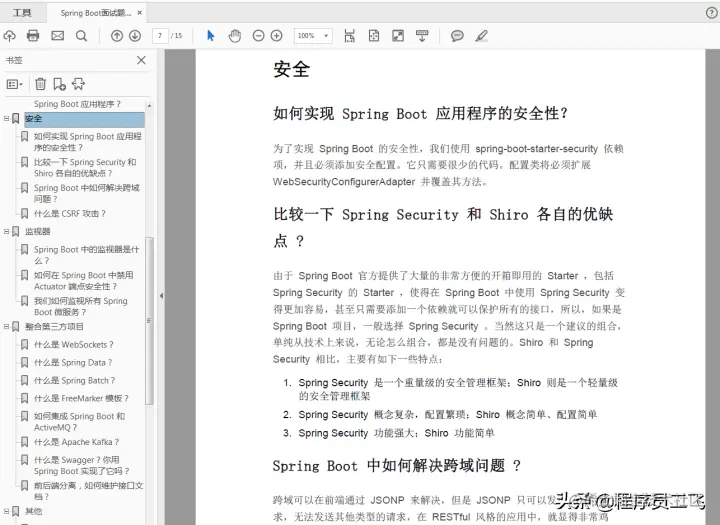
Task: Delete the selected bookmark with the trash icon
Action: pos(40,84)
